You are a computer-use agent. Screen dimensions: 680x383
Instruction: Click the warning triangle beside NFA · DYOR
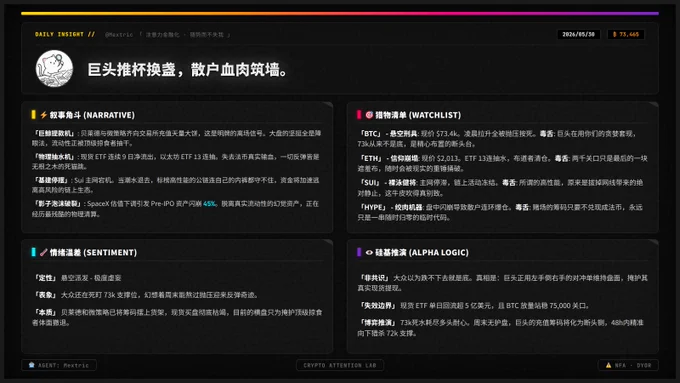(x=608, y=365)
